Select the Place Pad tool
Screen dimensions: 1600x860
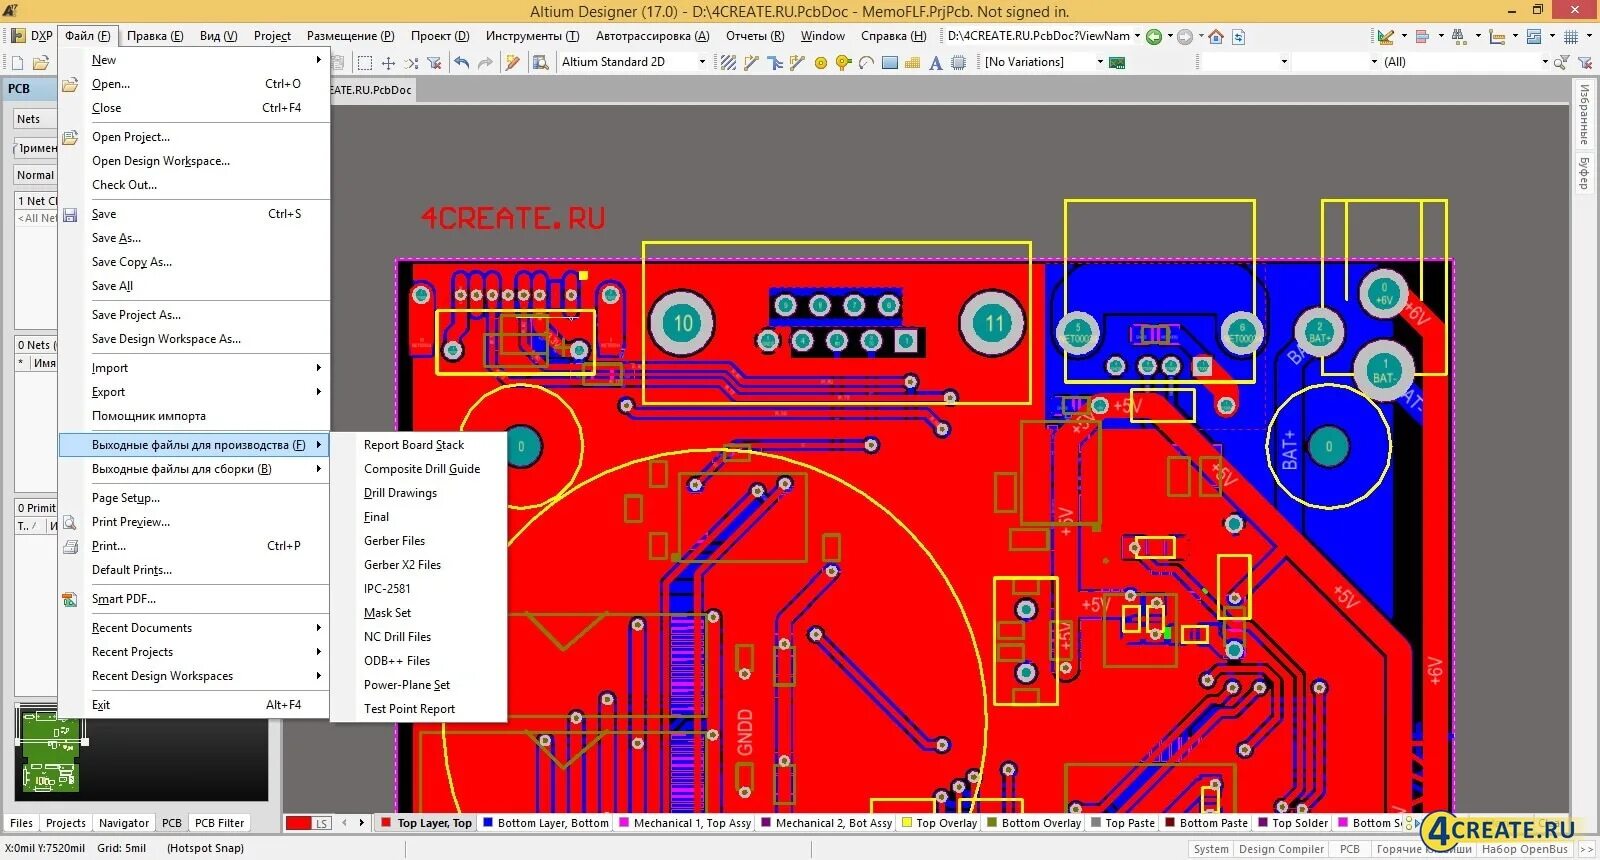click(x=820, y=62)
